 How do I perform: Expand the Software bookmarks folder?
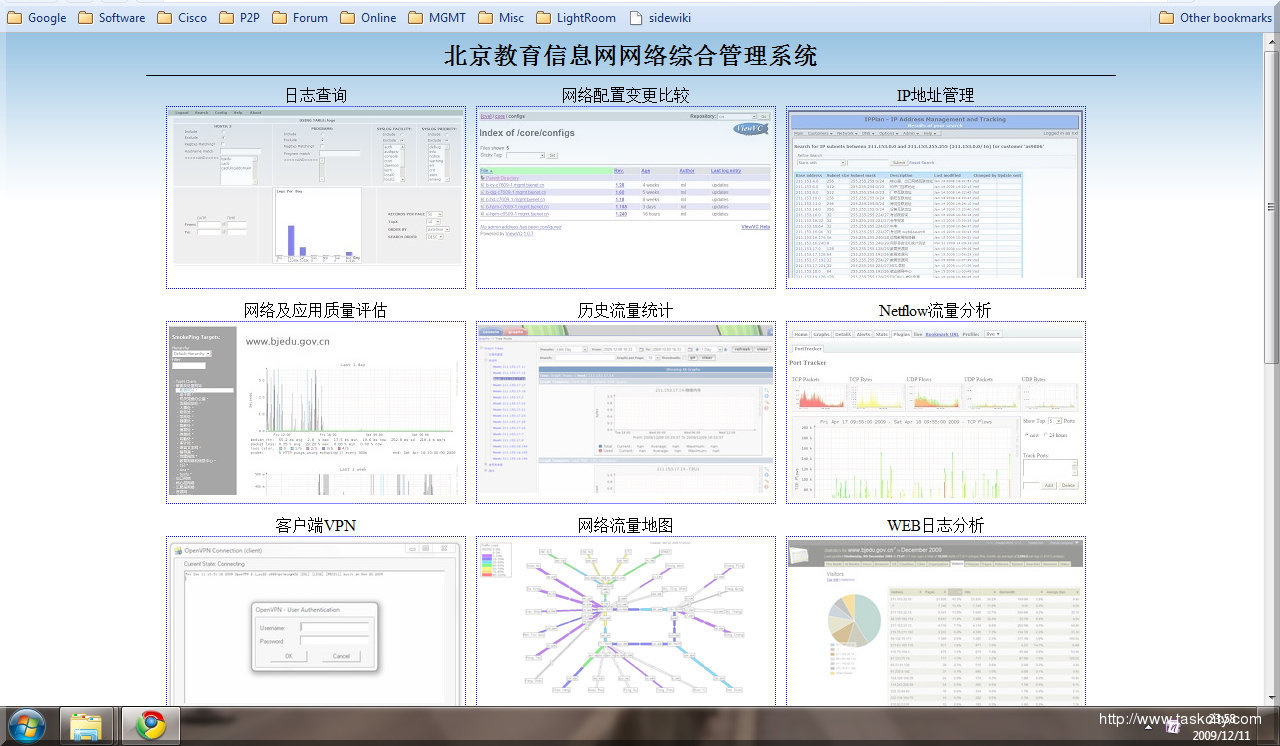[x=111, y=17]
